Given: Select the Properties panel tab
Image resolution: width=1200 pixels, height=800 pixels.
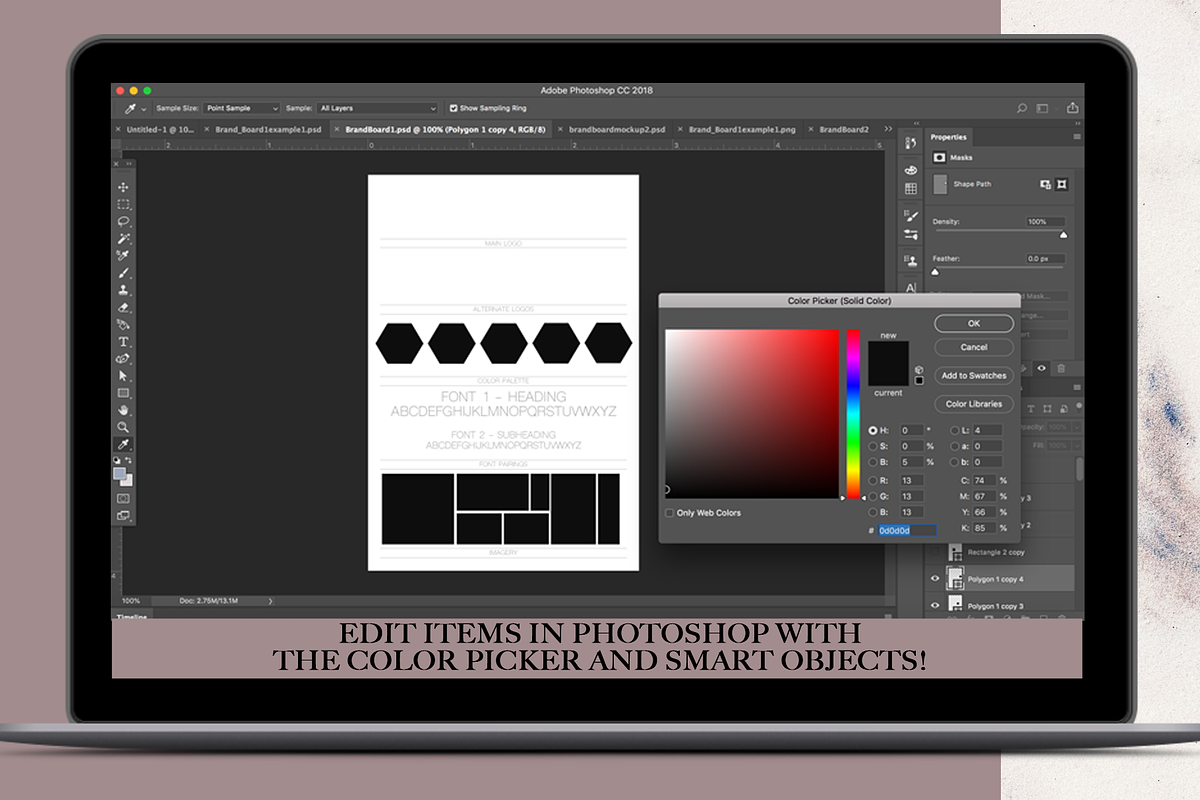Looking at the screenshot, I should point(948,137).
